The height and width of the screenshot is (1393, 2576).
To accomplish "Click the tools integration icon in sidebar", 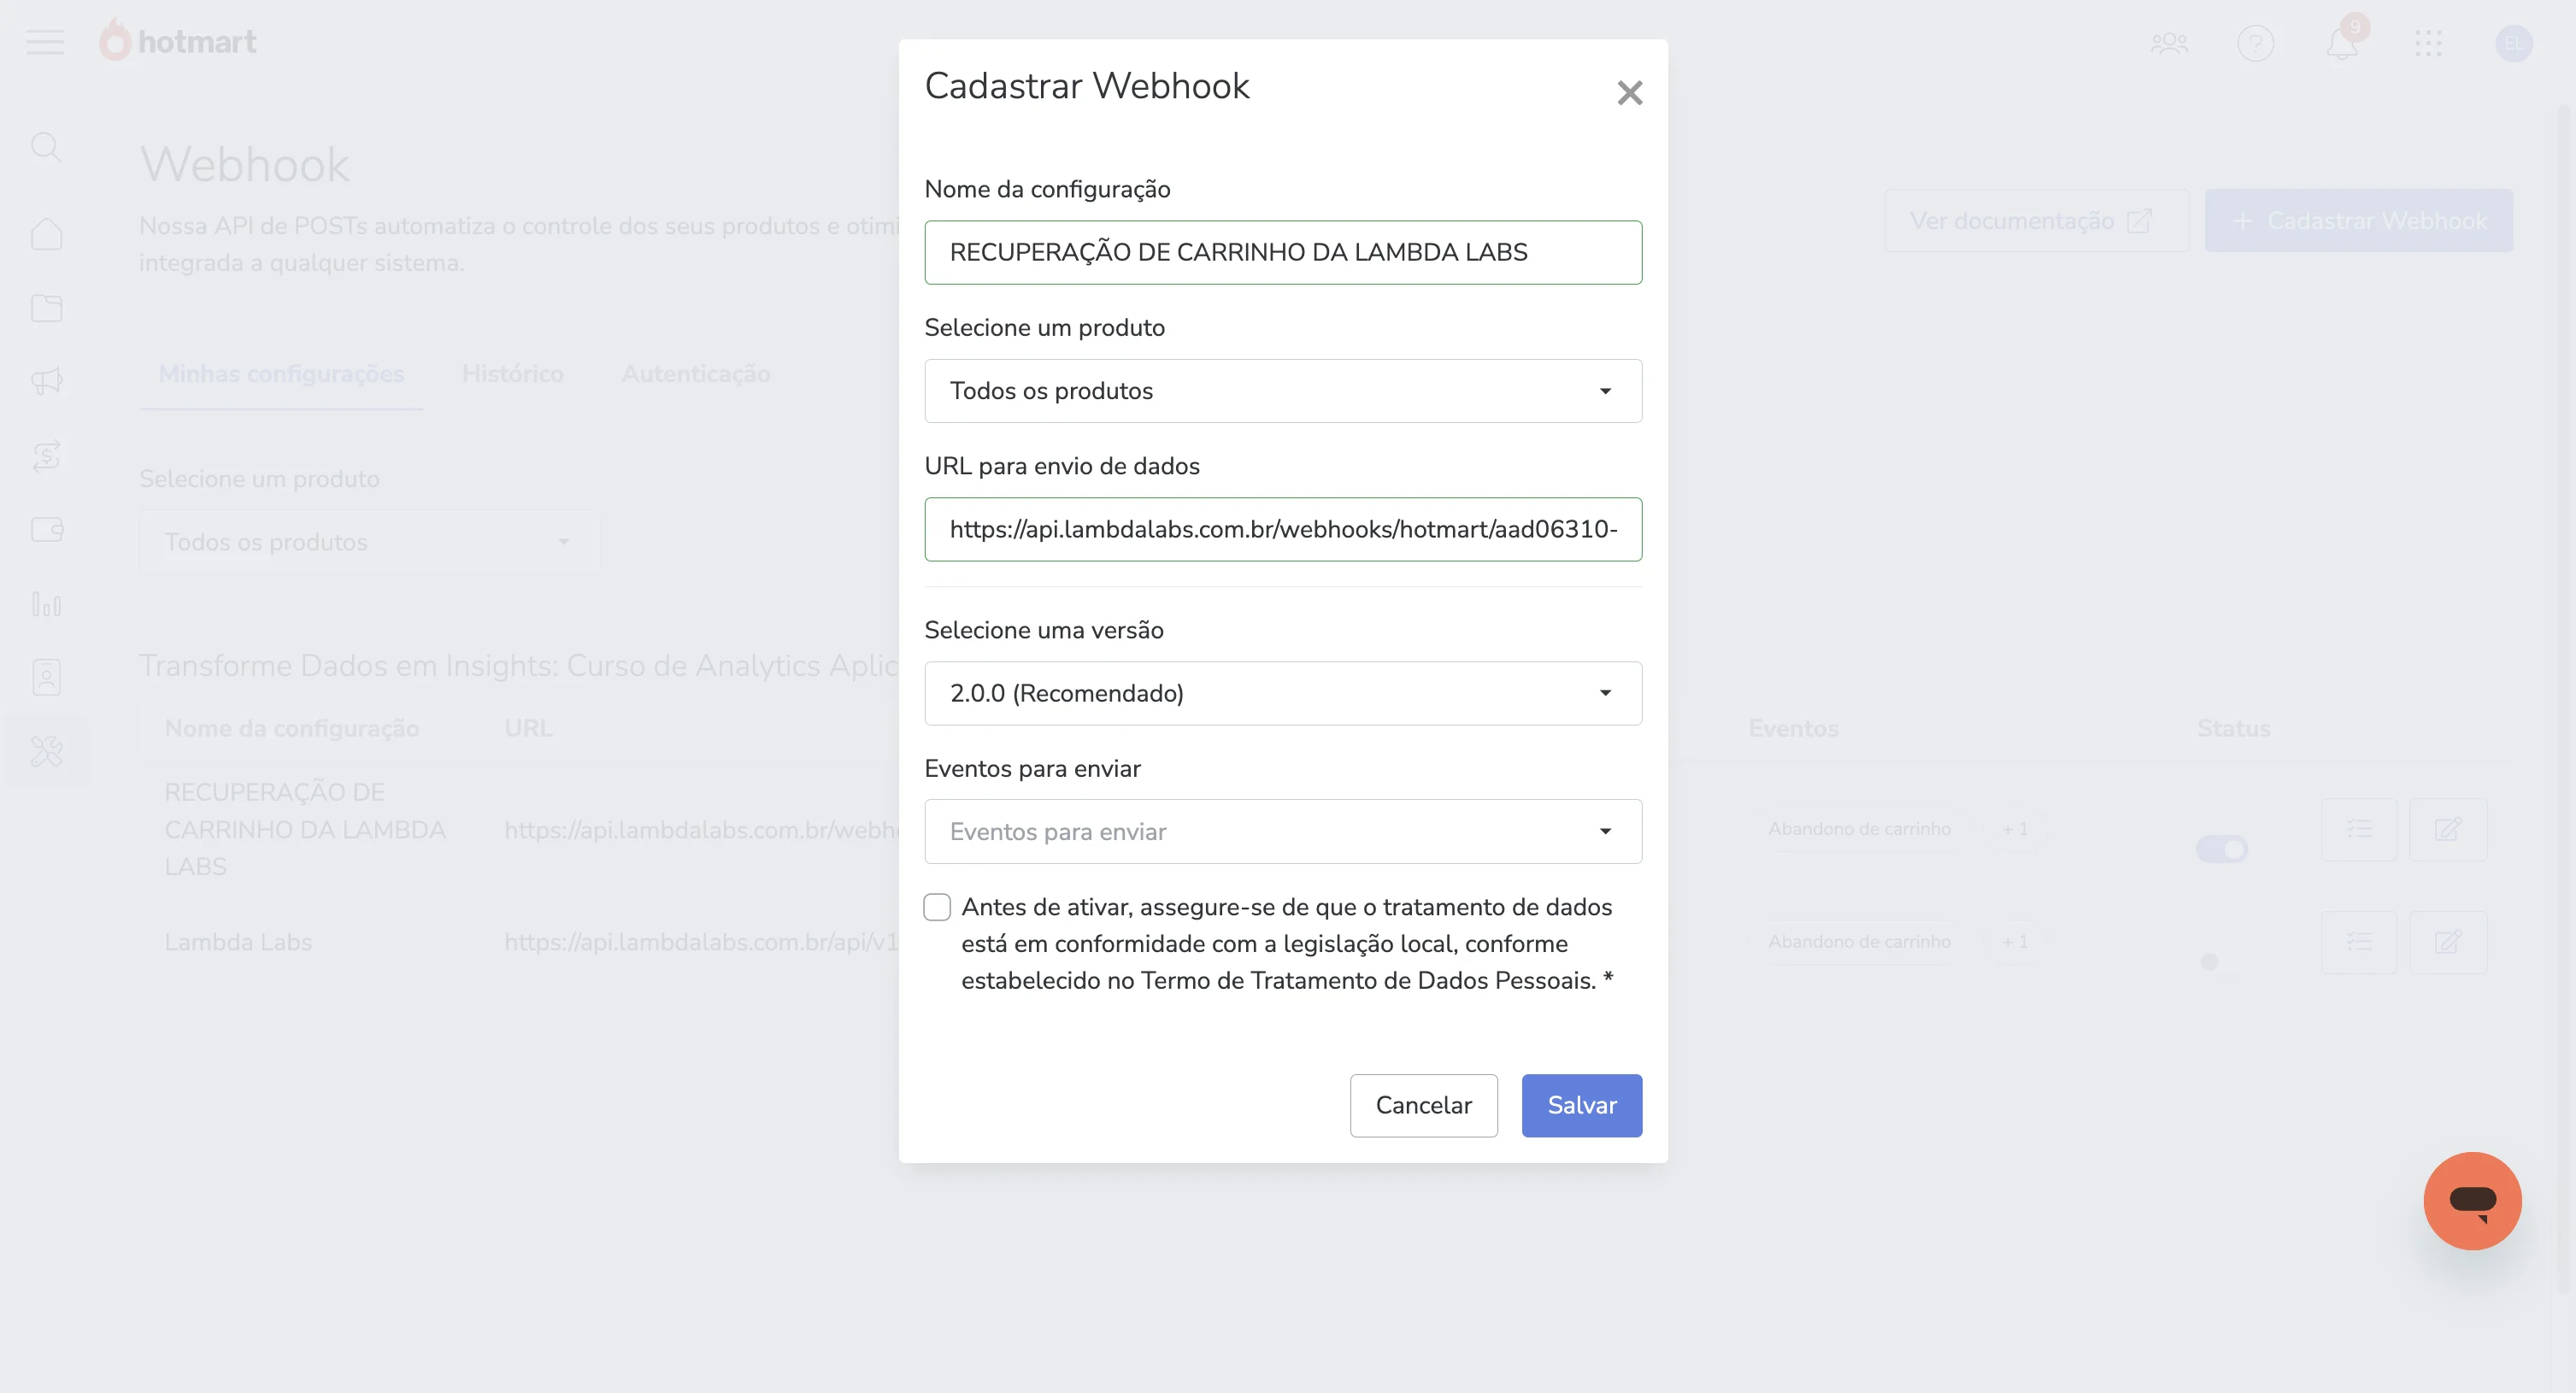I will coord(46,750).
